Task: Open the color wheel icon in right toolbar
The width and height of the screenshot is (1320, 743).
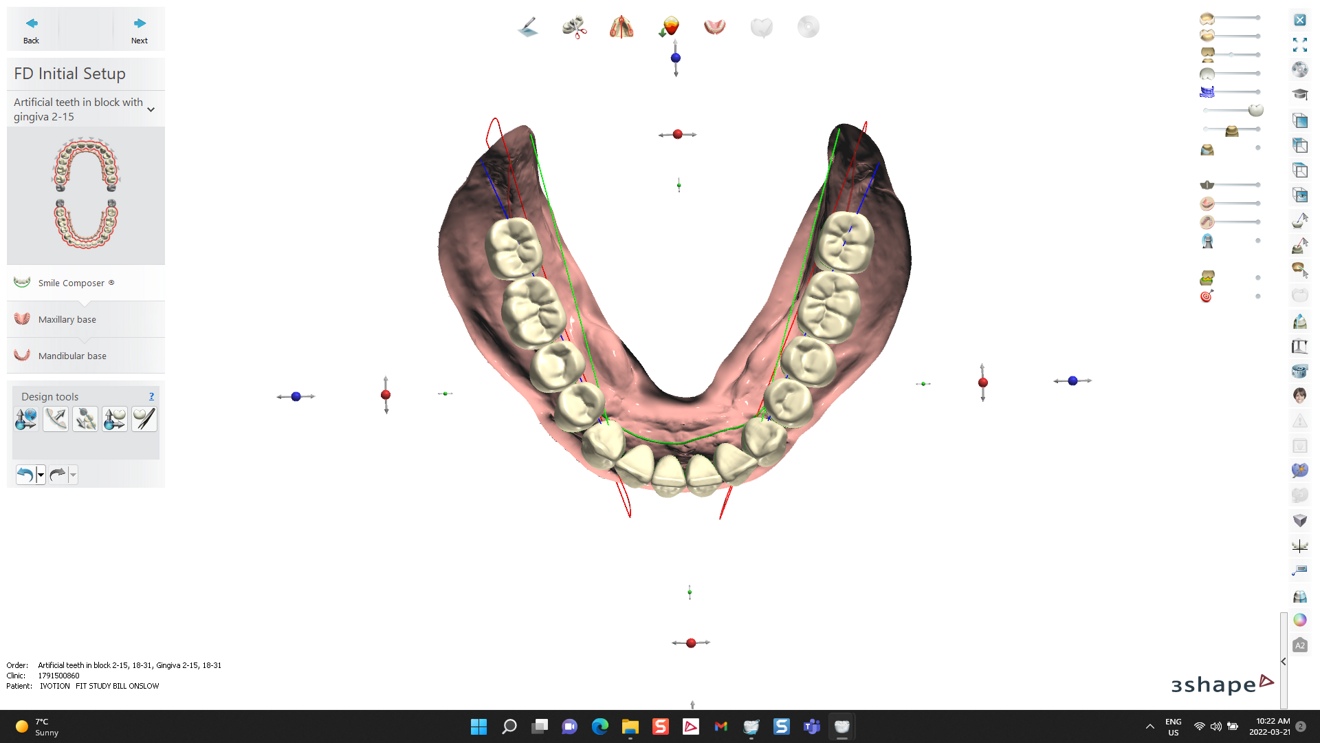Action: coord(1299,620)
